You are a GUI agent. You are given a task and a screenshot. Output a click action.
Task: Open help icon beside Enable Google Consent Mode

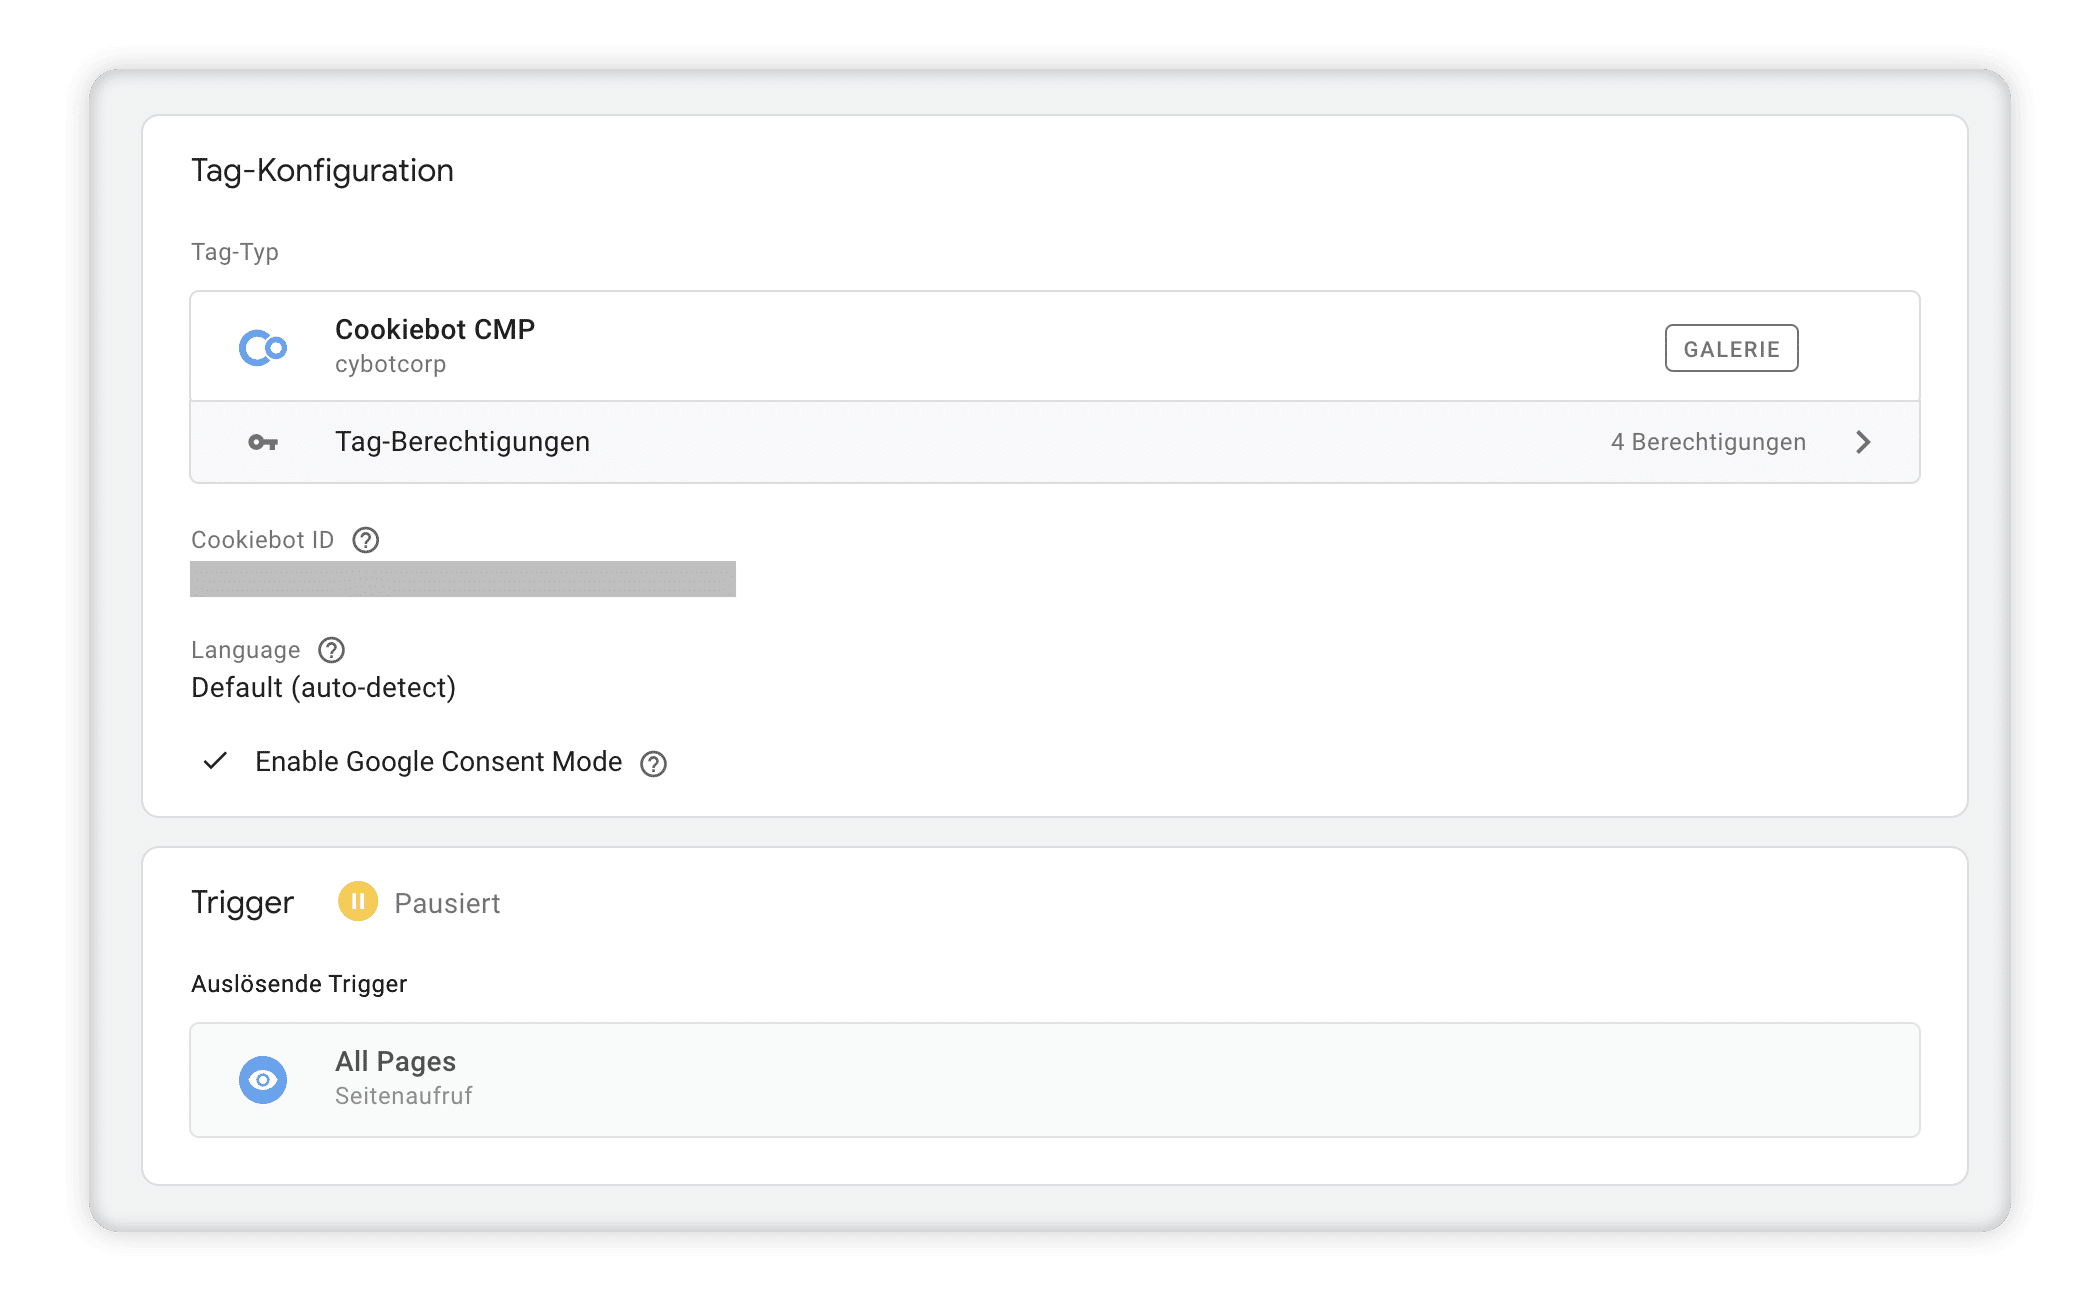(653, 764)
